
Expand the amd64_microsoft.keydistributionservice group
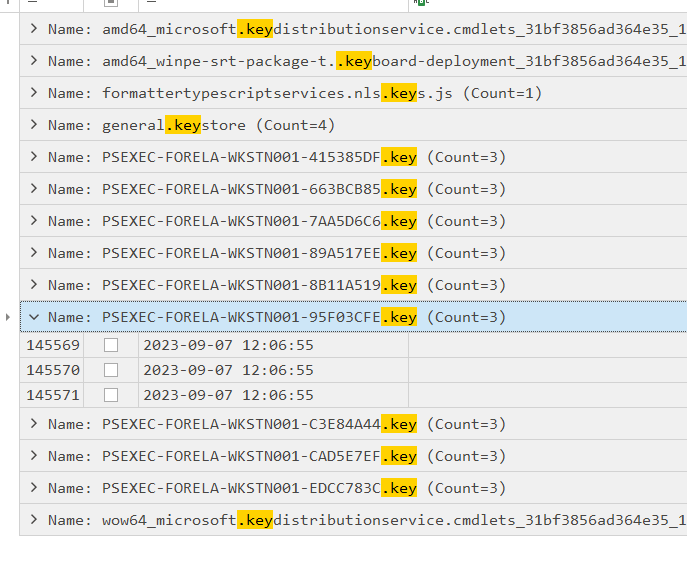(x=34, y=29)
